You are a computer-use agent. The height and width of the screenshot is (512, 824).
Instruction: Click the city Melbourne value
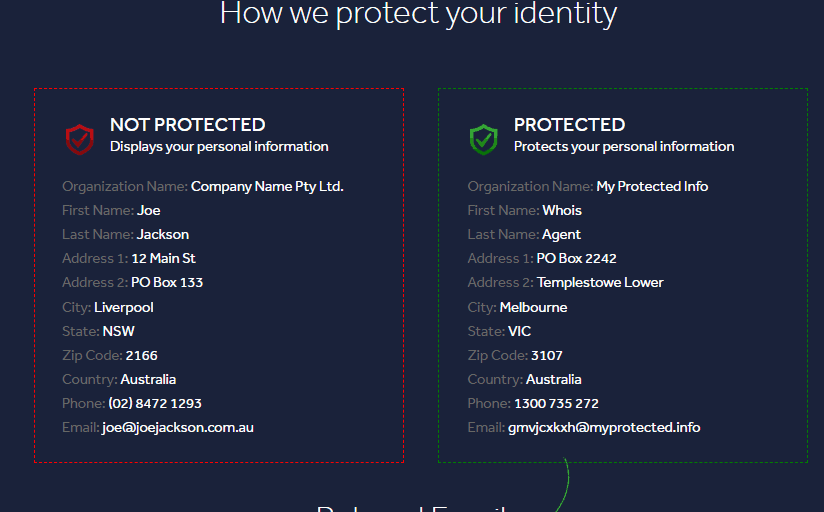coord(533,307)
